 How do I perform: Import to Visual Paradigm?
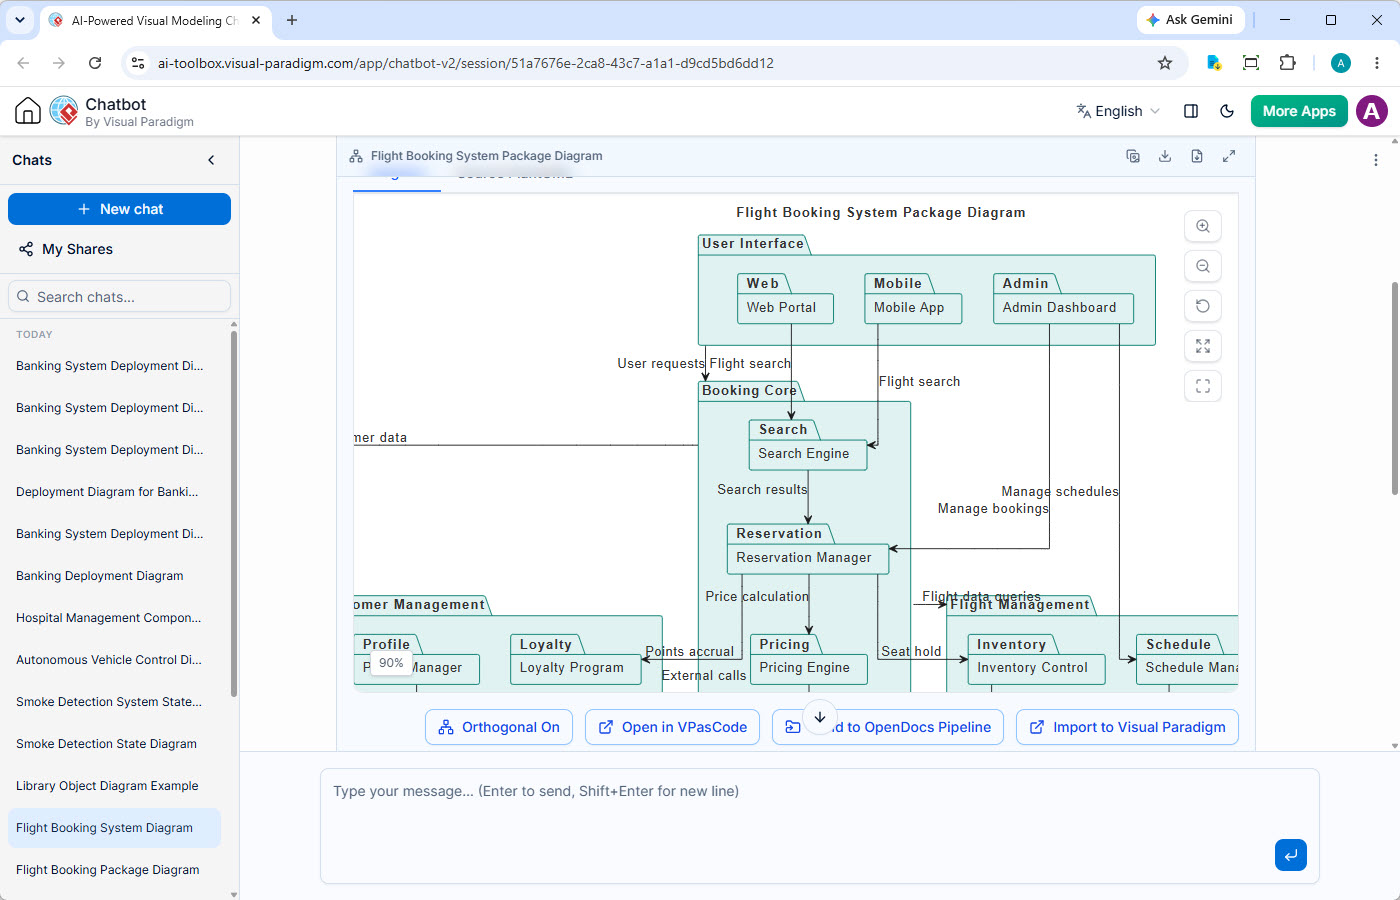[1127, 727]
